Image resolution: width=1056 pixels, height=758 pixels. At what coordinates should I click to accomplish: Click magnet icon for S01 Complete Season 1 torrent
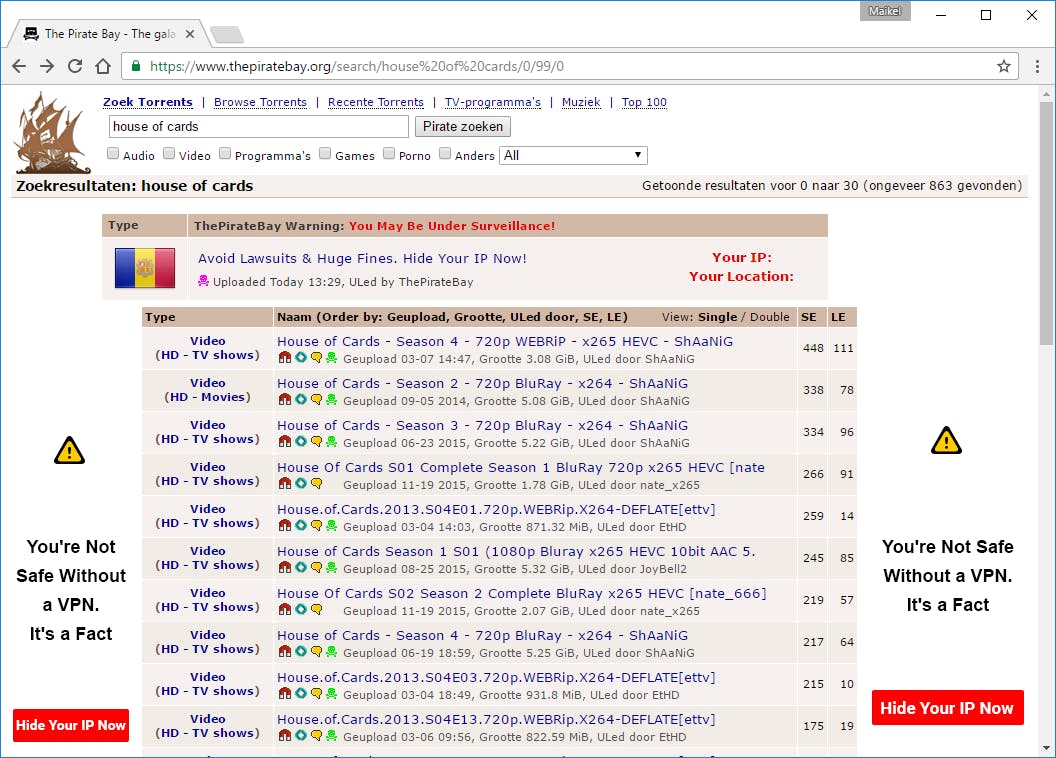coord(285,484)
